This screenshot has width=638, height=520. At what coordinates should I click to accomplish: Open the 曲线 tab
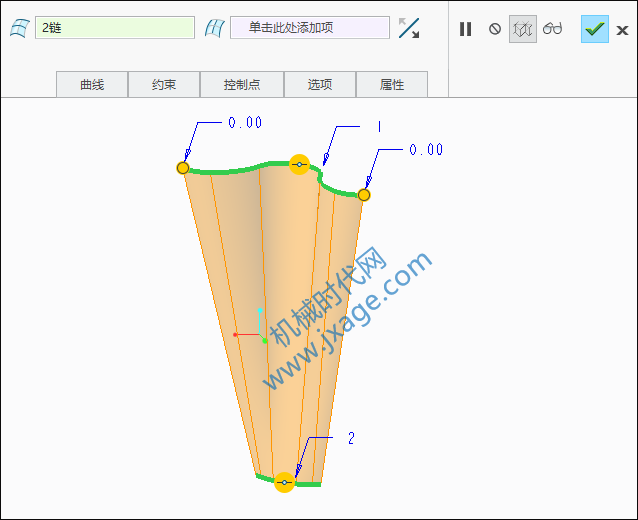[x=92, y=85]
